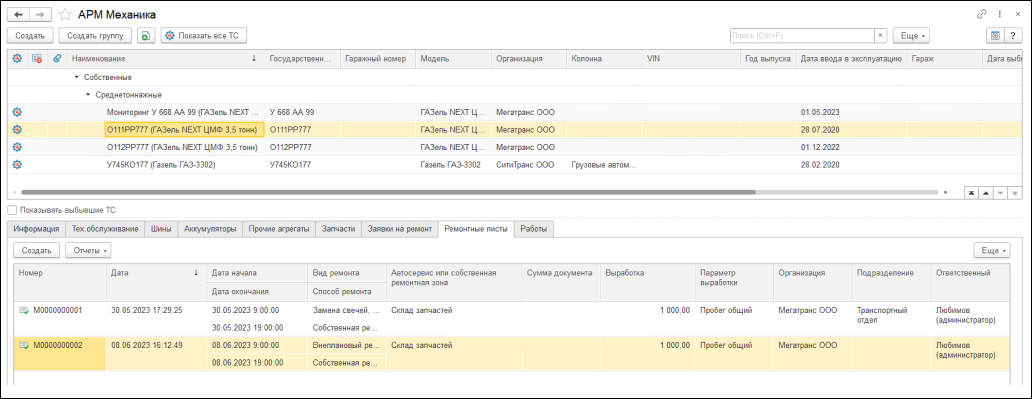Move down one row with the down arrow

pos(1000,193)
